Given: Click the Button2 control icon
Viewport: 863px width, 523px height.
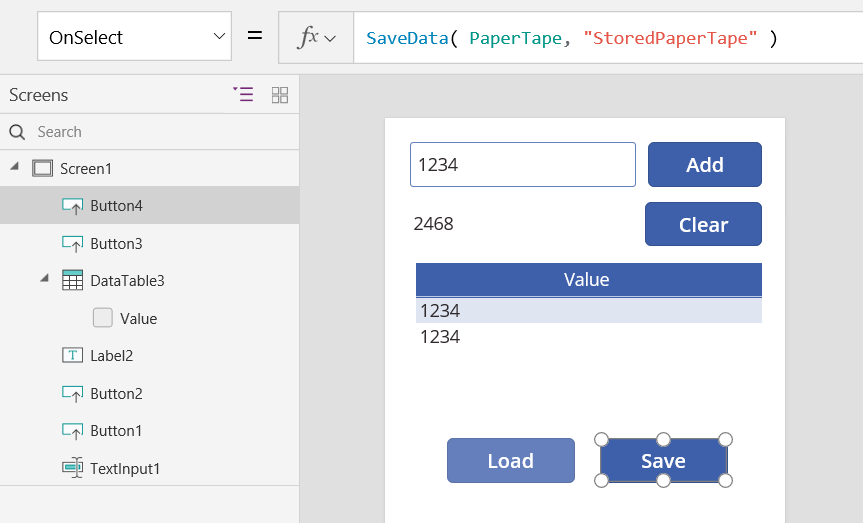Looking at the screenshot, I should pos(72,394).
